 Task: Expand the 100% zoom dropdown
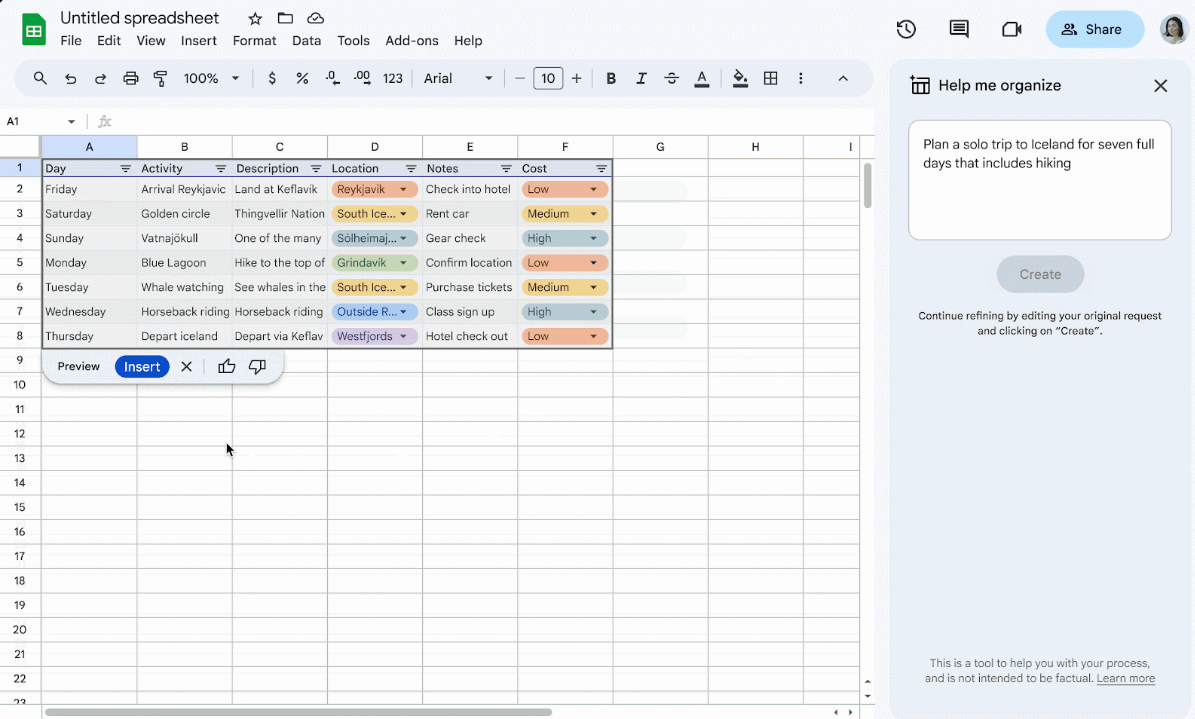[212, 78]
